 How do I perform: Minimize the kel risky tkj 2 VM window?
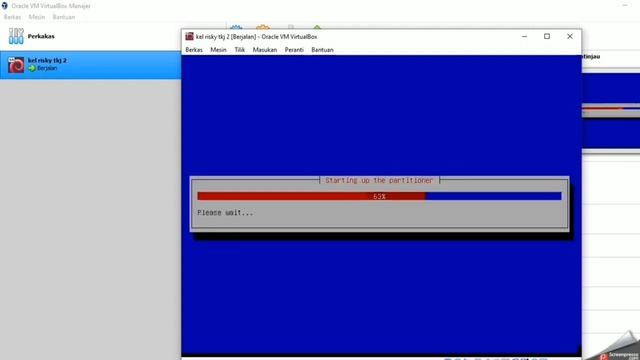pyautogui.click(x=524, y=36)
